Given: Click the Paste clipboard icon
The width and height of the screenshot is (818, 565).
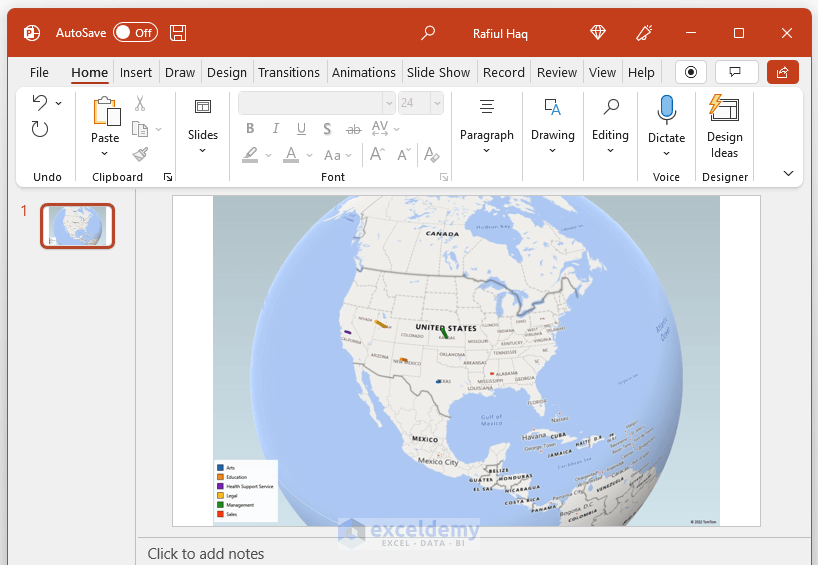Looking at the screenshot, I should pos(106,111).
